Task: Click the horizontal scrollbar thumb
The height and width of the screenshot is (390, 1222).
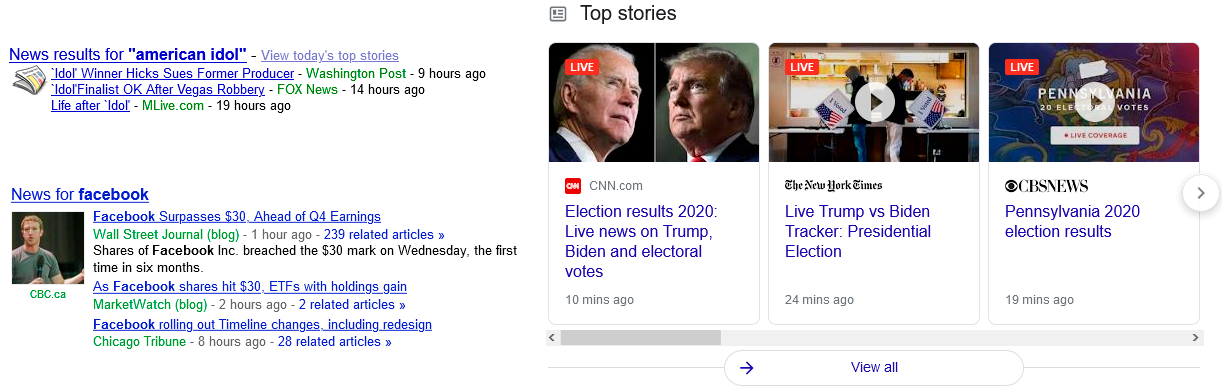Action: [640, 338]
